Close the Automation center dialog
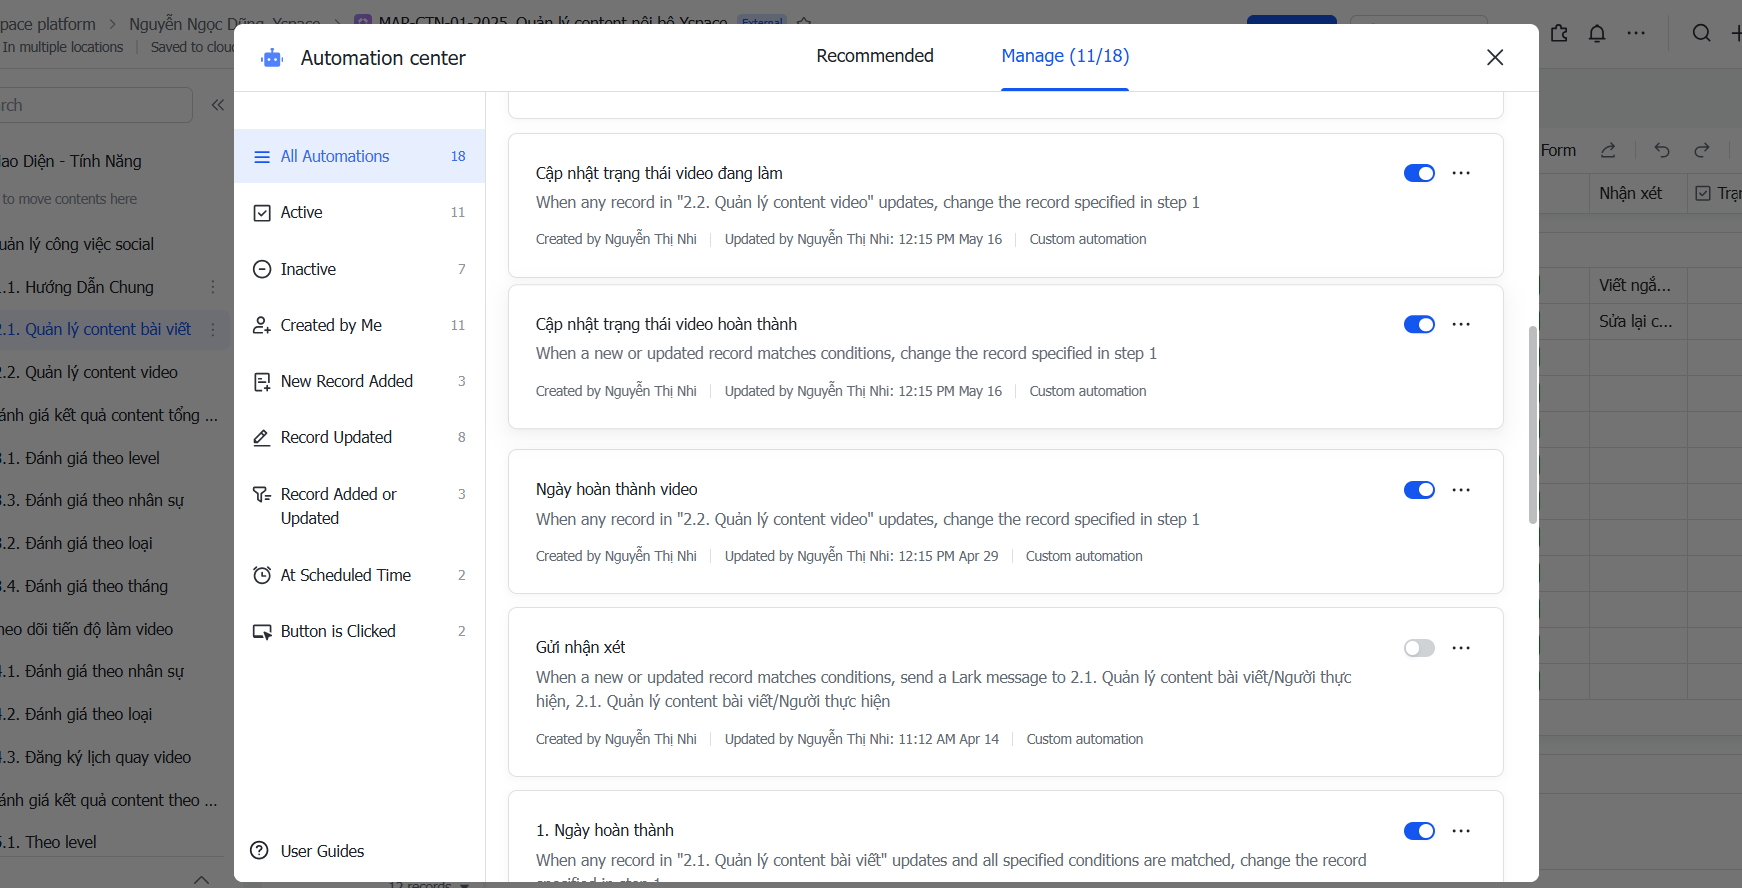The height and width of the screenshot is (888, 1742). [1495, 57]
